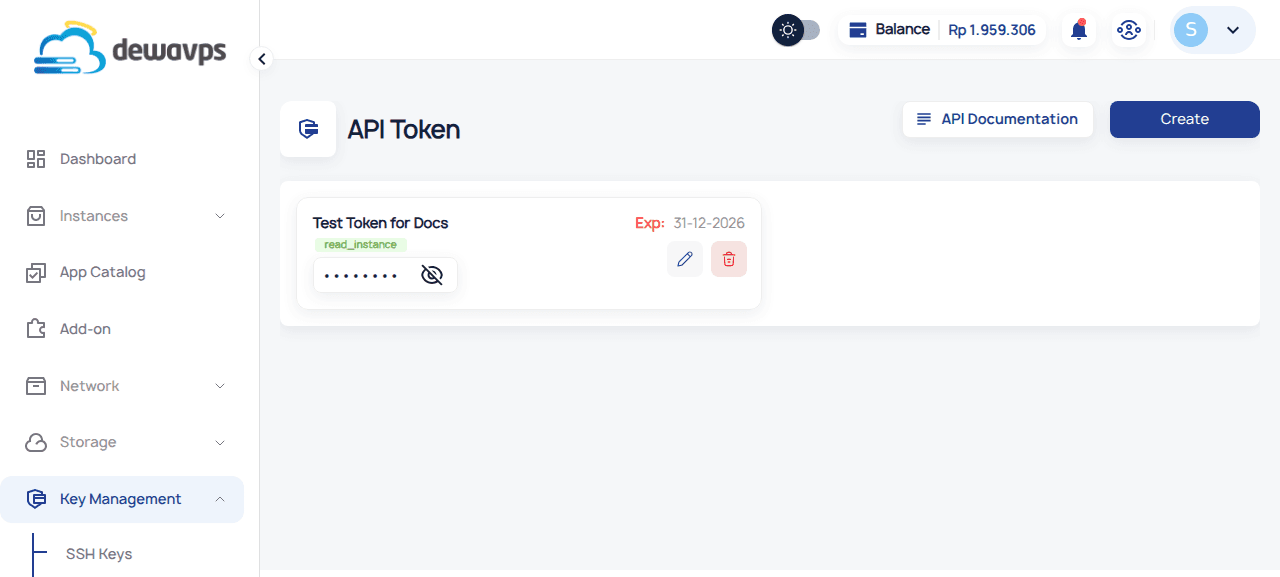The height and width of the screenshot is (577, 1280).
Task: Click the App Catalog sidebar icon
Action: pyautogui.click(x=36, y=271)
